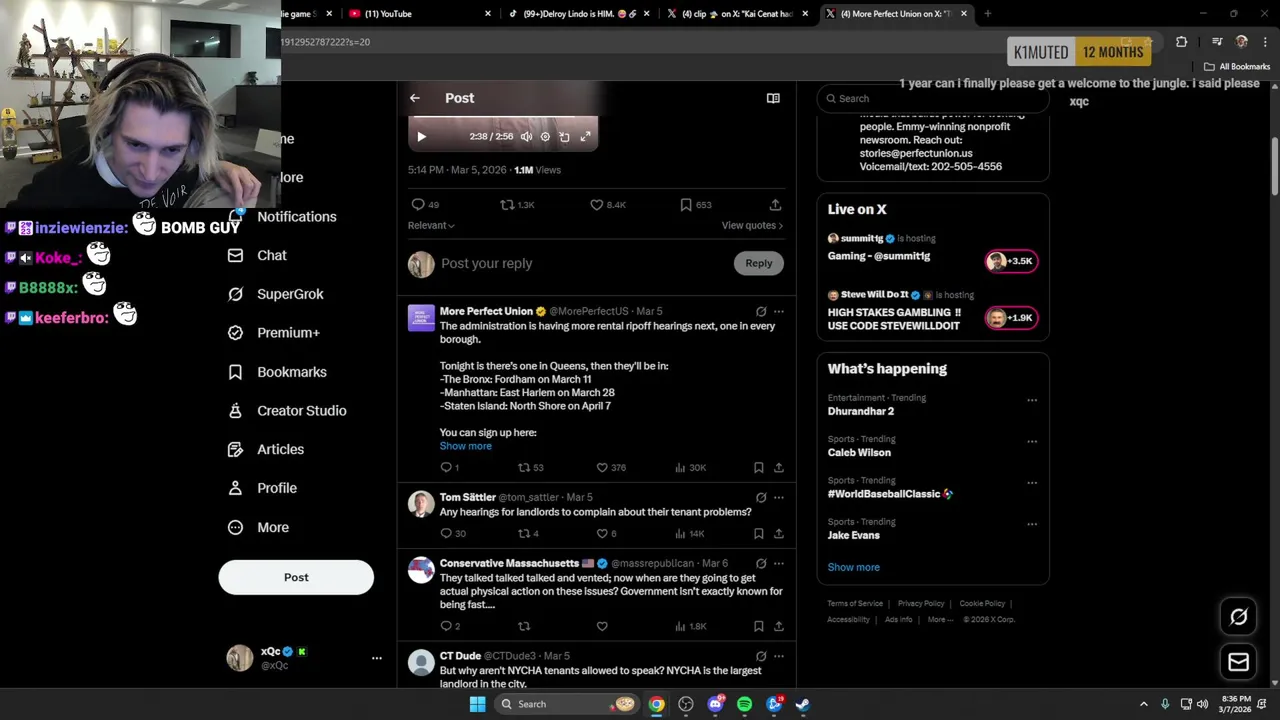
Task: Open Discord from taskbar
Action: tap(715, 704)
